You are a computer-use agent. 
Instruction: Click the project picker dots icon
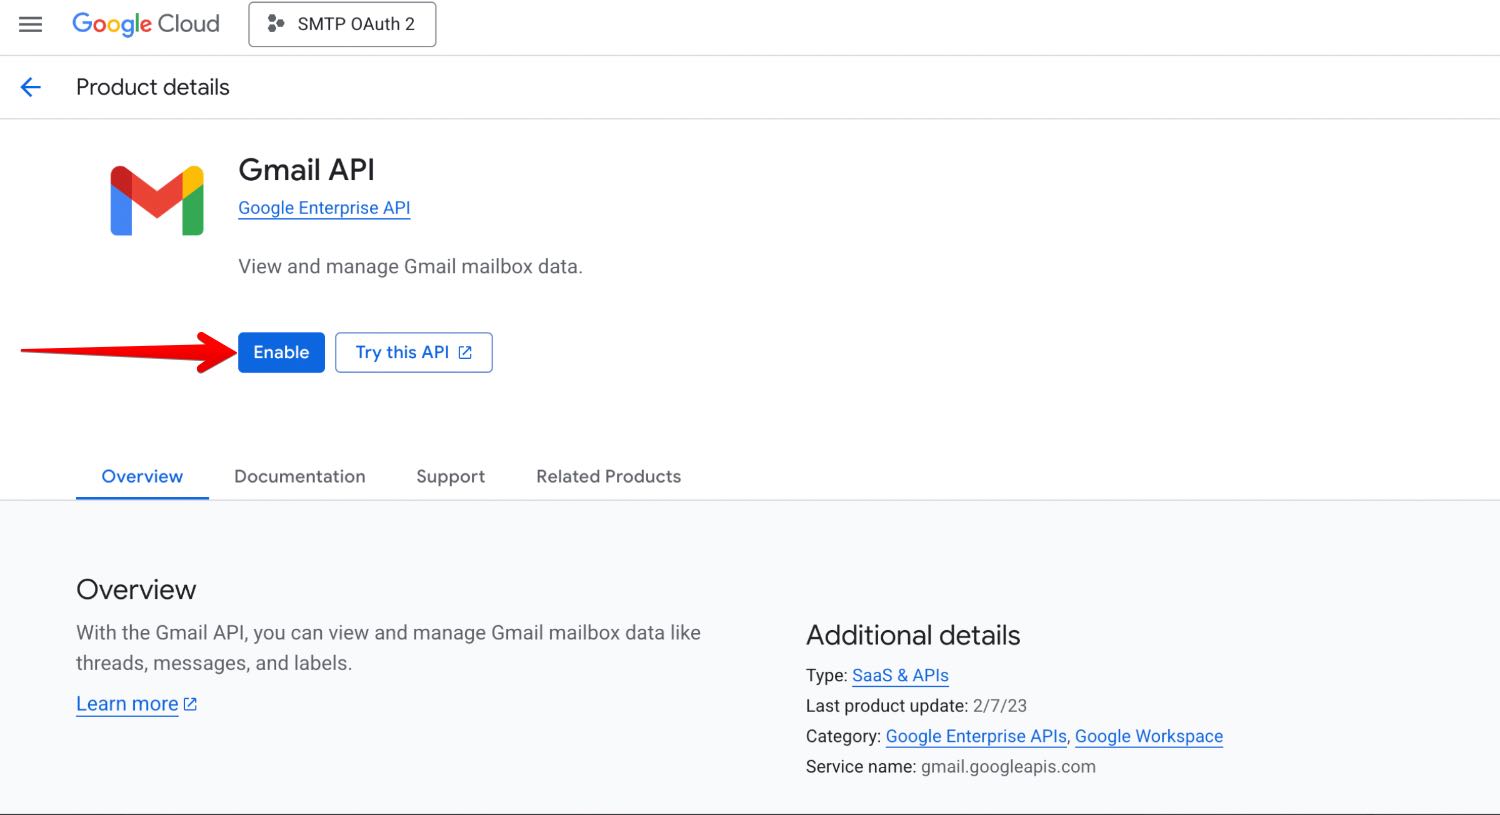[276, 24]
